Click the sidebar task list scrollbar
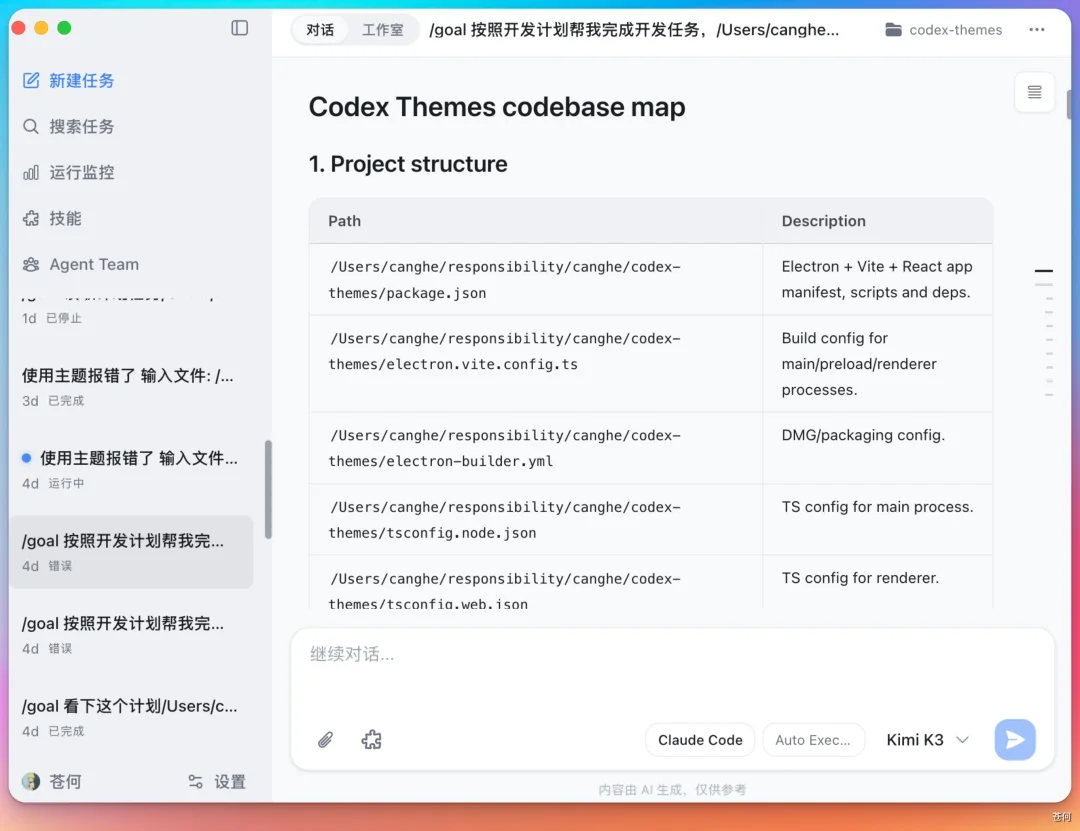1080x831 pixels. 268,489
